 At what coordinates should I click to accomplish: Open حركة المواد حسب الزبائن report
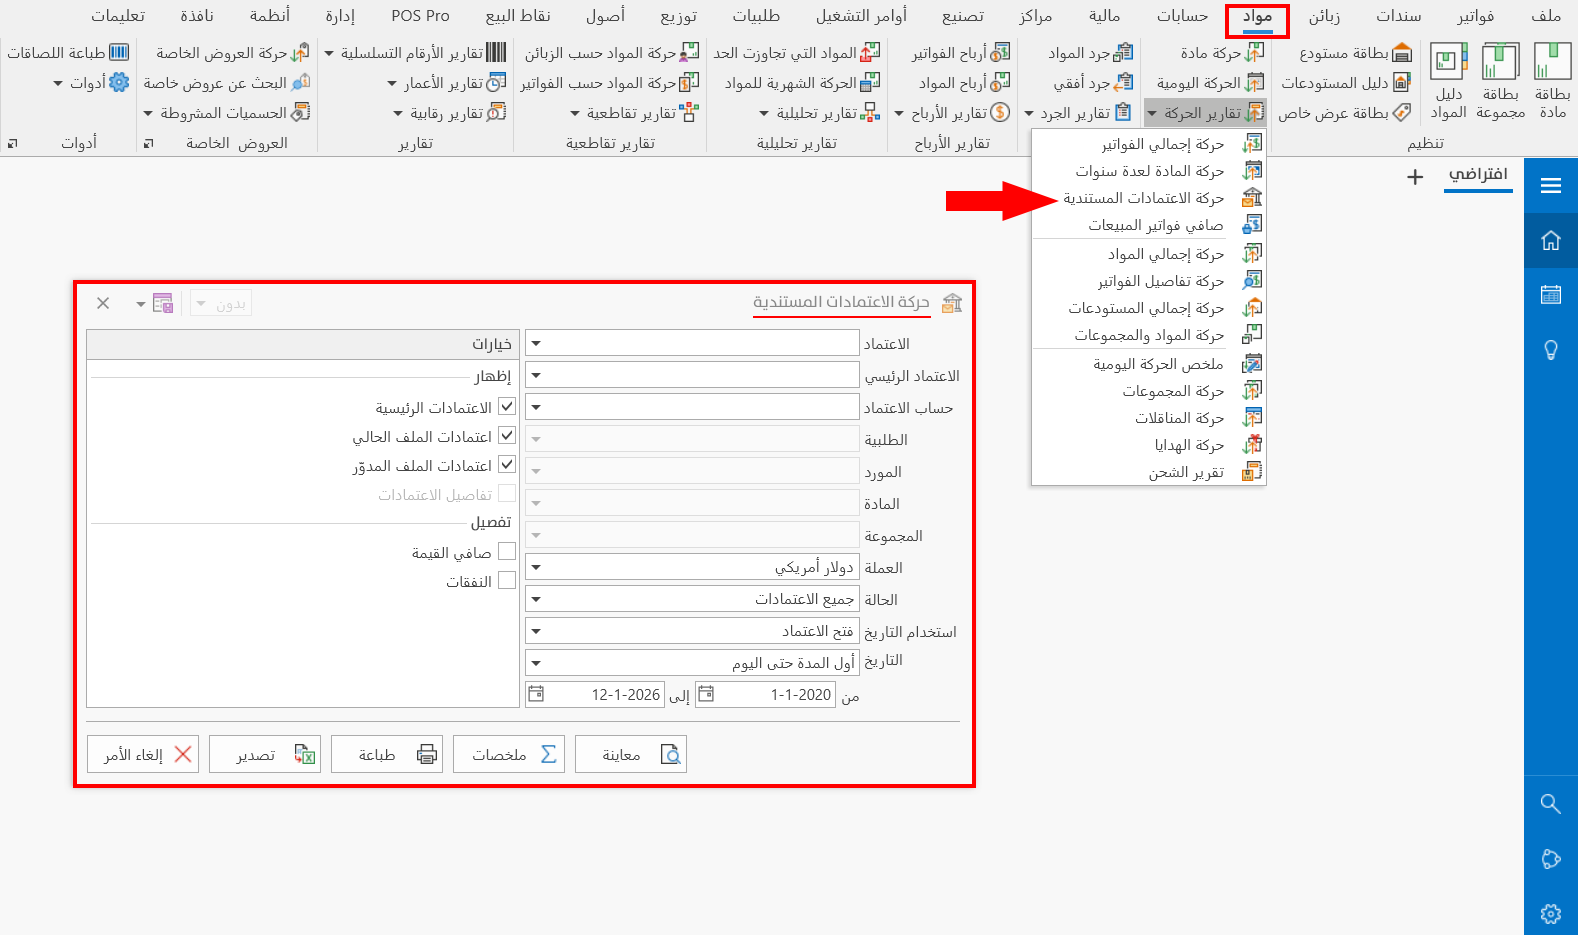tap(612, 53)
